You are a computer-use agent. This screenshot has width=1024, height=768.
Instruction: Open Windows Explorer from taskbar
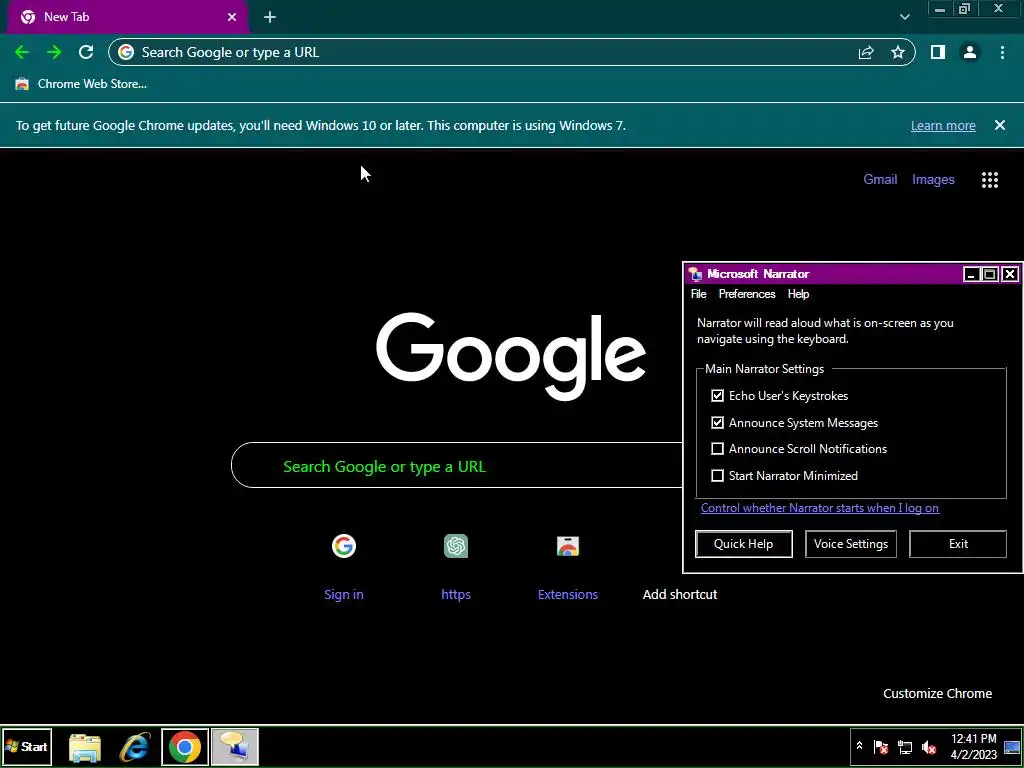click(x=85, y=748)
